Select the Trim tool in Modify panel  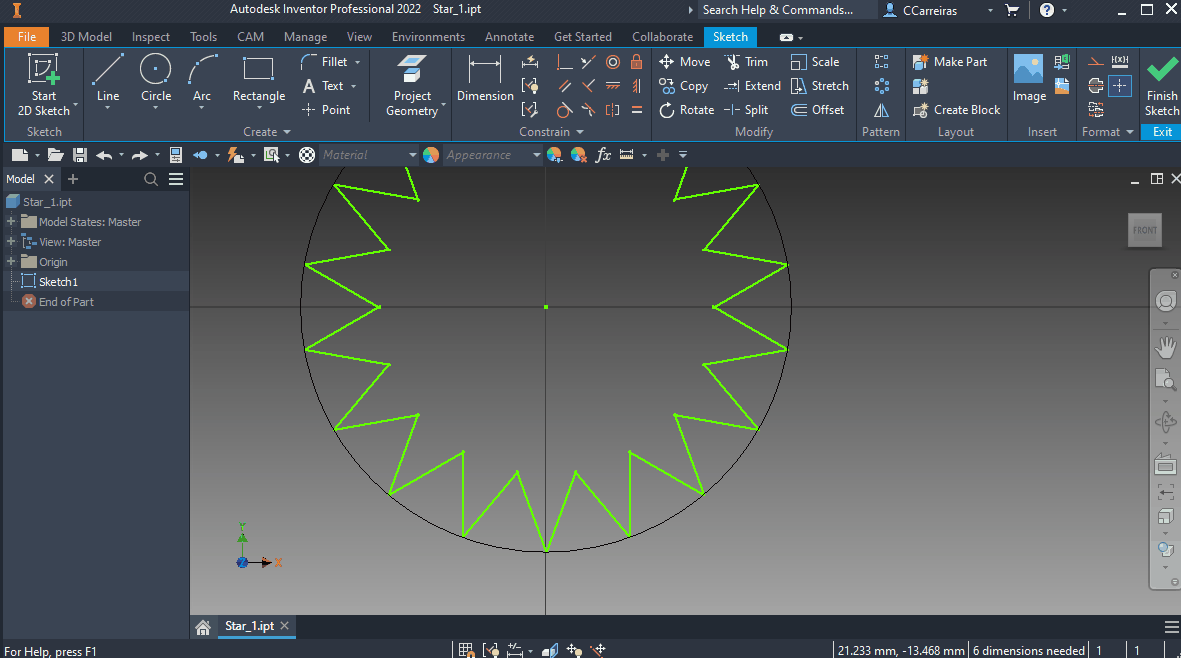pos(748,61)
